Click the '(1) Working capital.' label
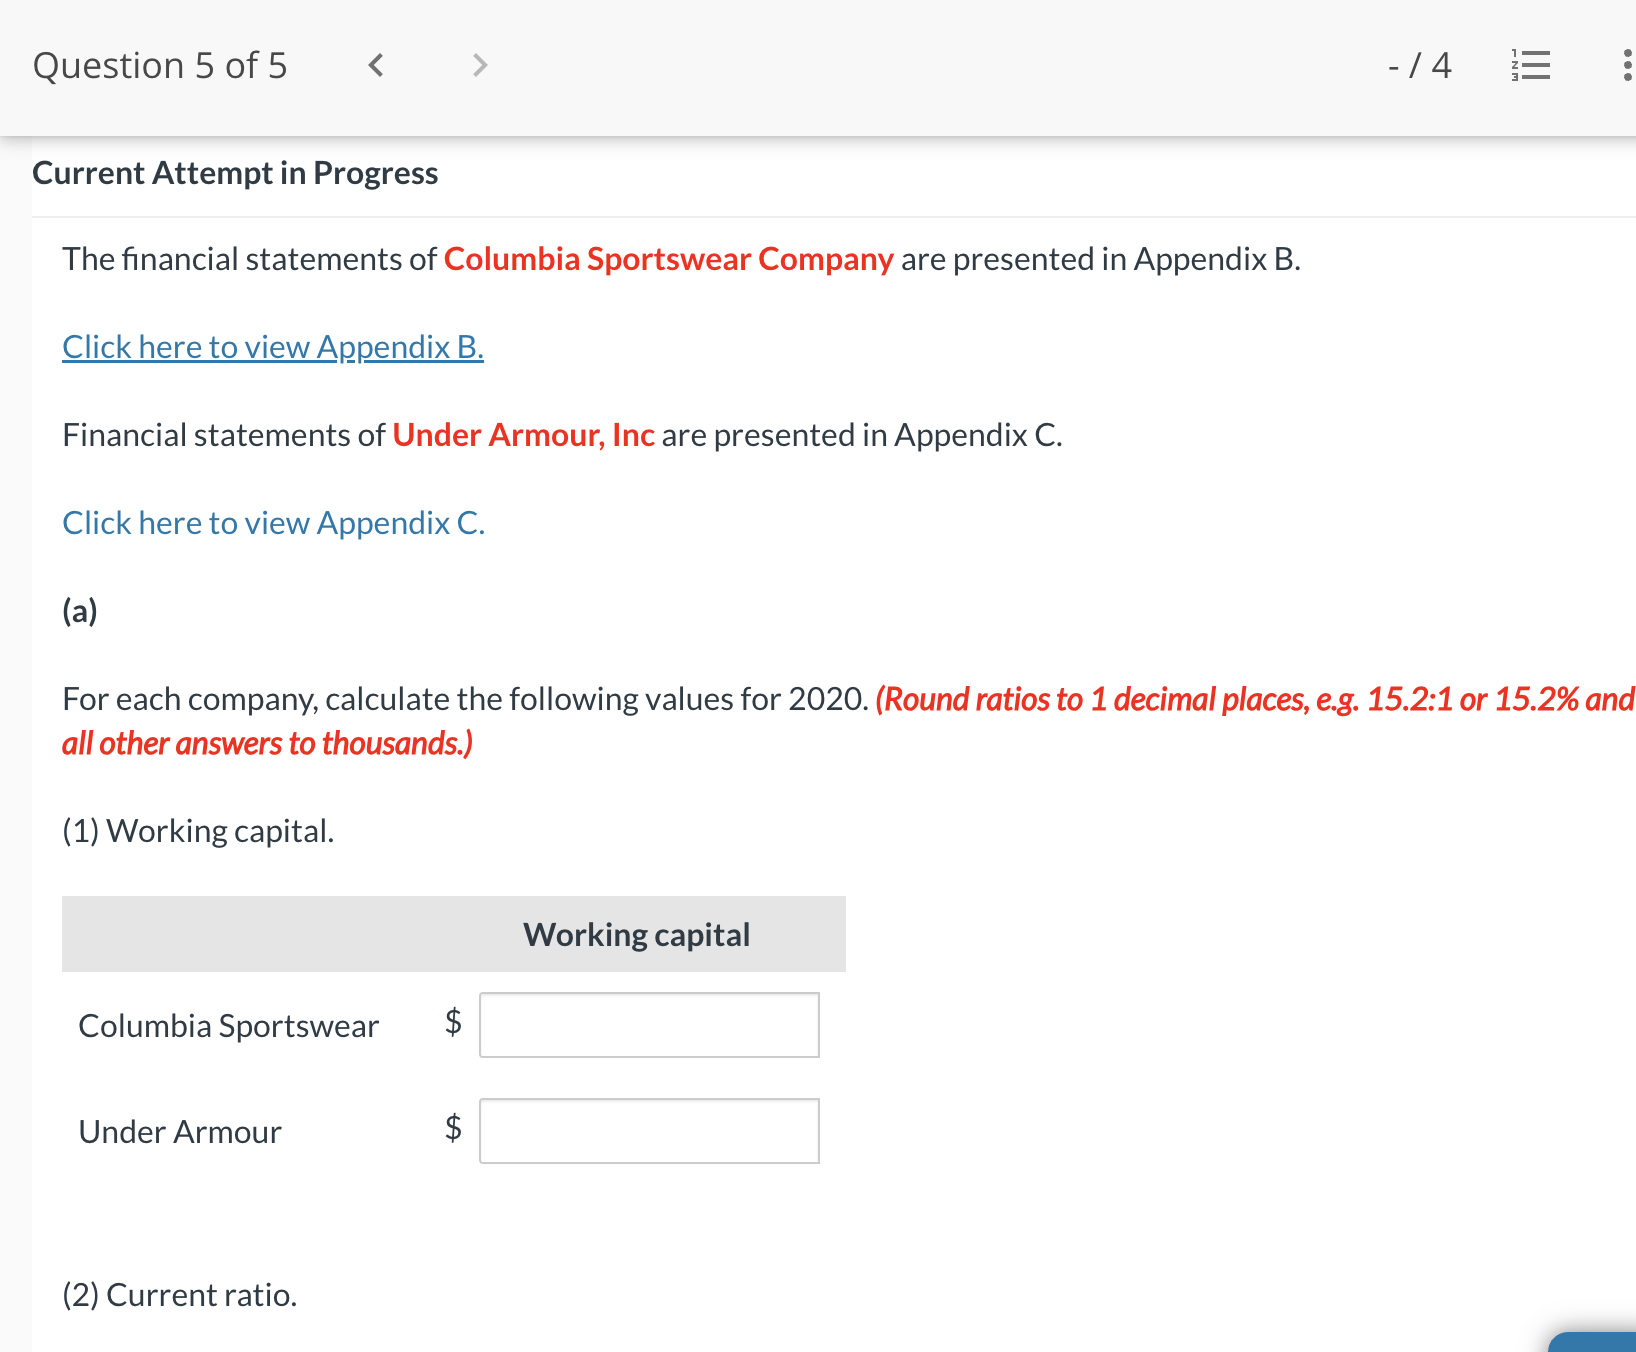 [198, 831]
